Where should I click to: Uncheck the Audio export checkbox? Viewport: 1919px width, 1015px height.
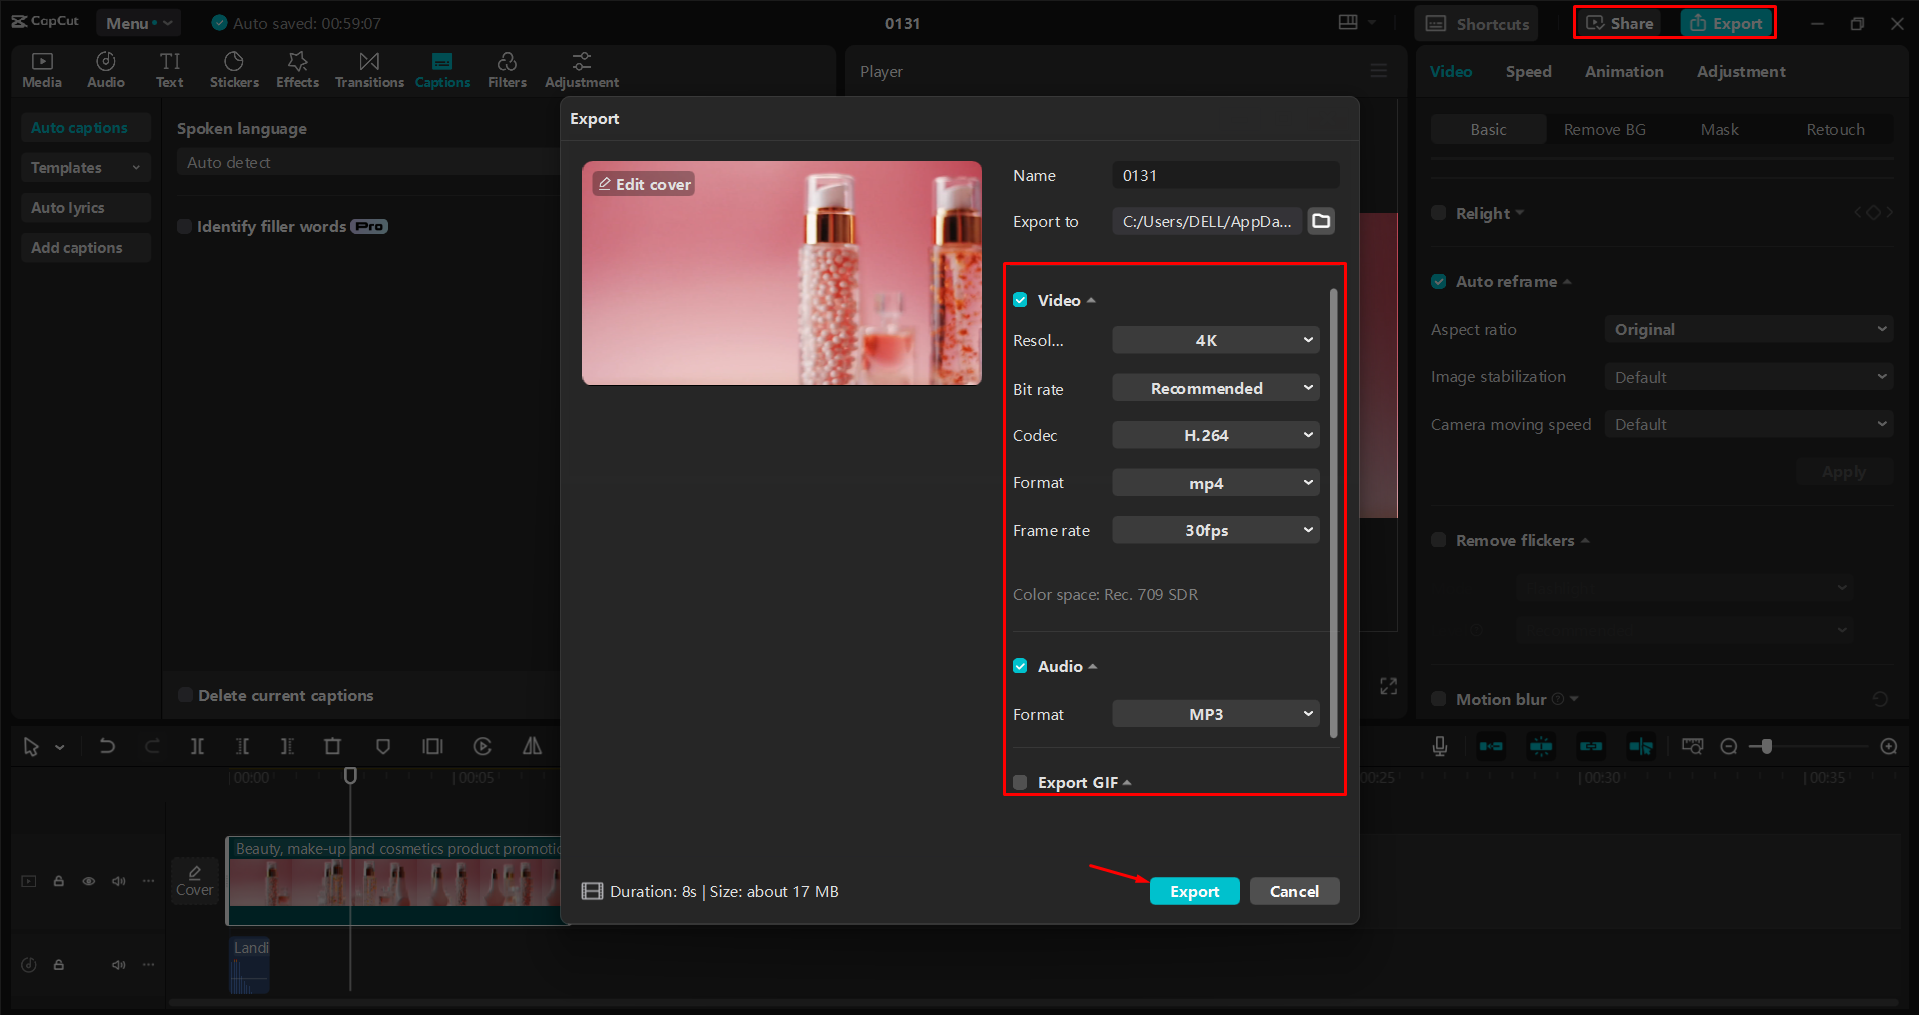pyautogui.click(x=1020, y=666)
